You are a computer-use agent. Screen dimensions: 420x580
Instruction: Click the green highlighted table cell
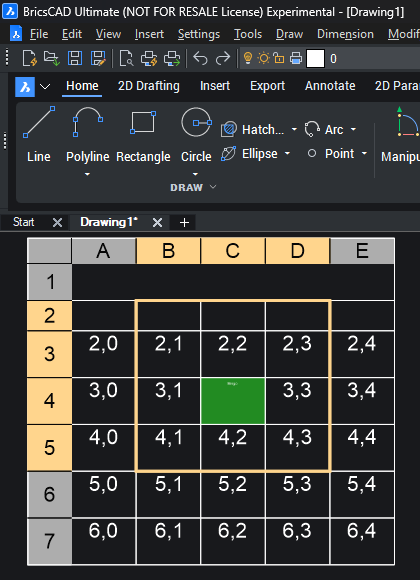pos(233,401)
